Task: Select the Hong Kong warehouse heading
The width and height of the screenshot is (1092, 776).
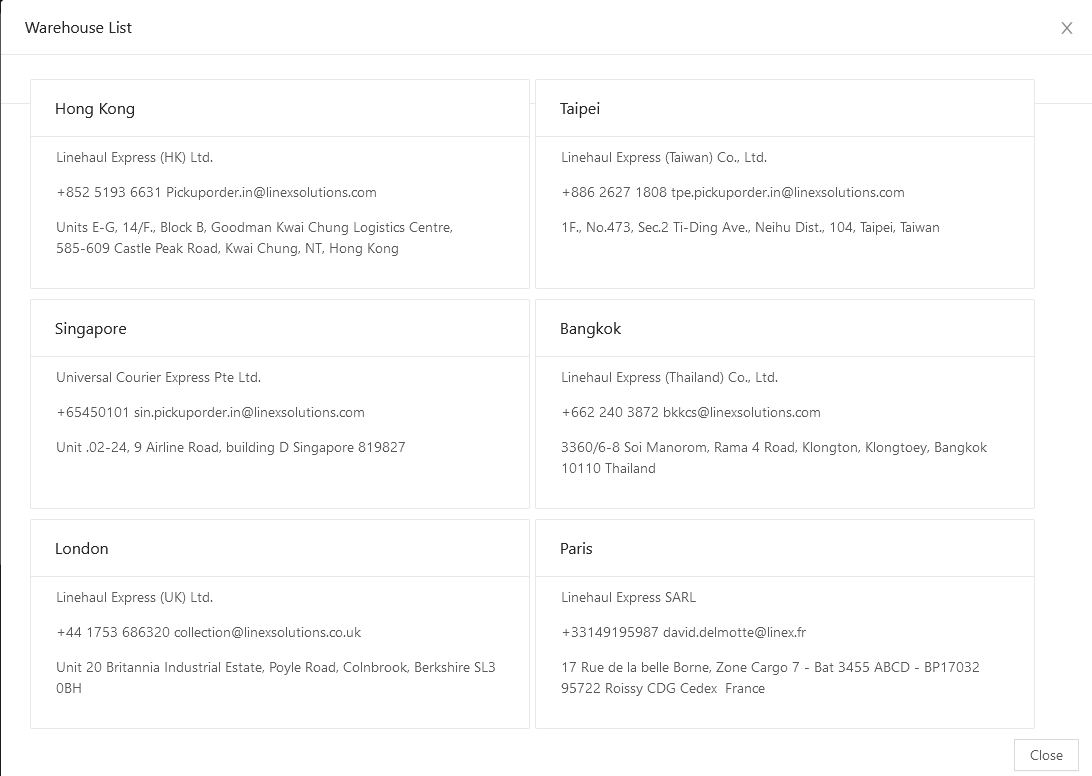Action: tap(95, 109)
